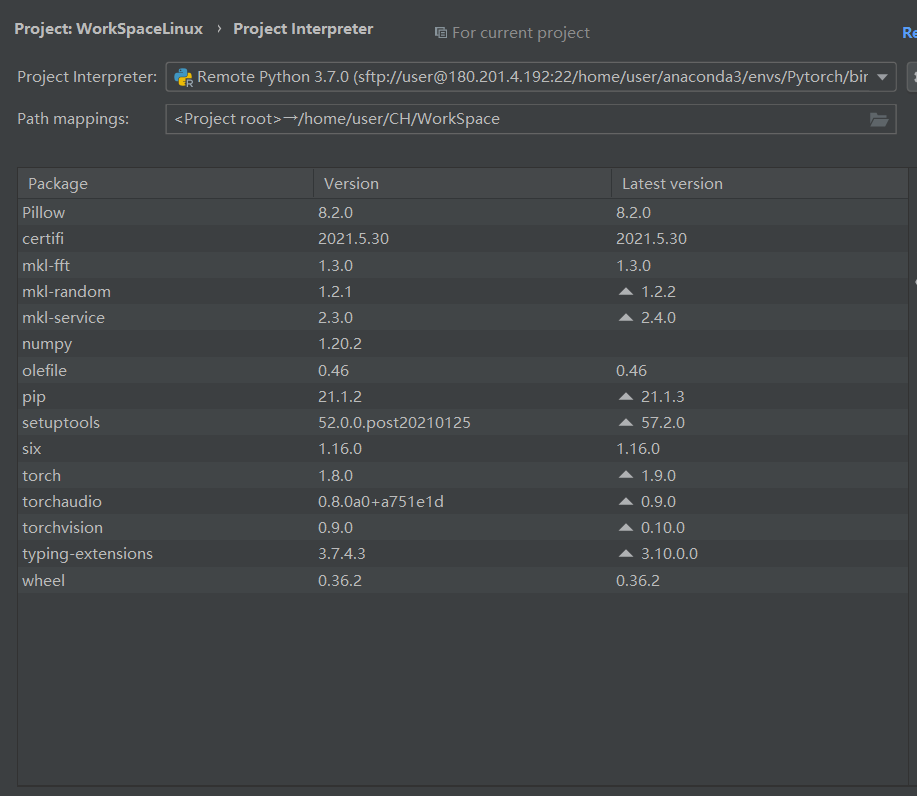Select the Pillow package row
Screen dimensions: 917x796
[x=463, y=212]
